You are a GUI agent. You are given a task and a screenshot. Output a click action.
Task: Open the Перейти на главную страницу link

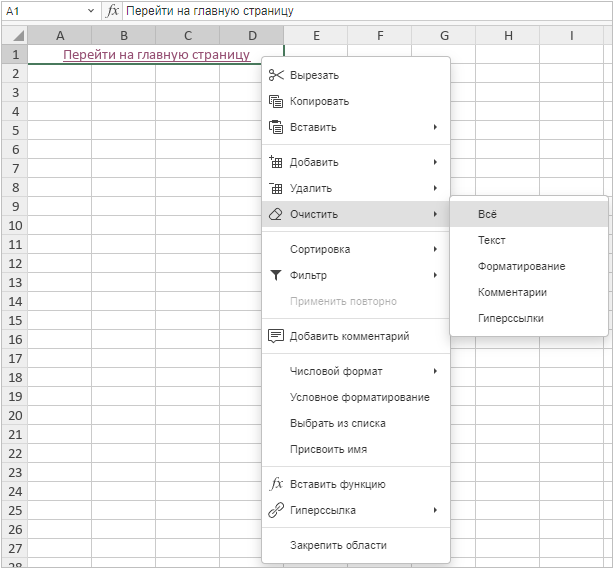point(156,54)
